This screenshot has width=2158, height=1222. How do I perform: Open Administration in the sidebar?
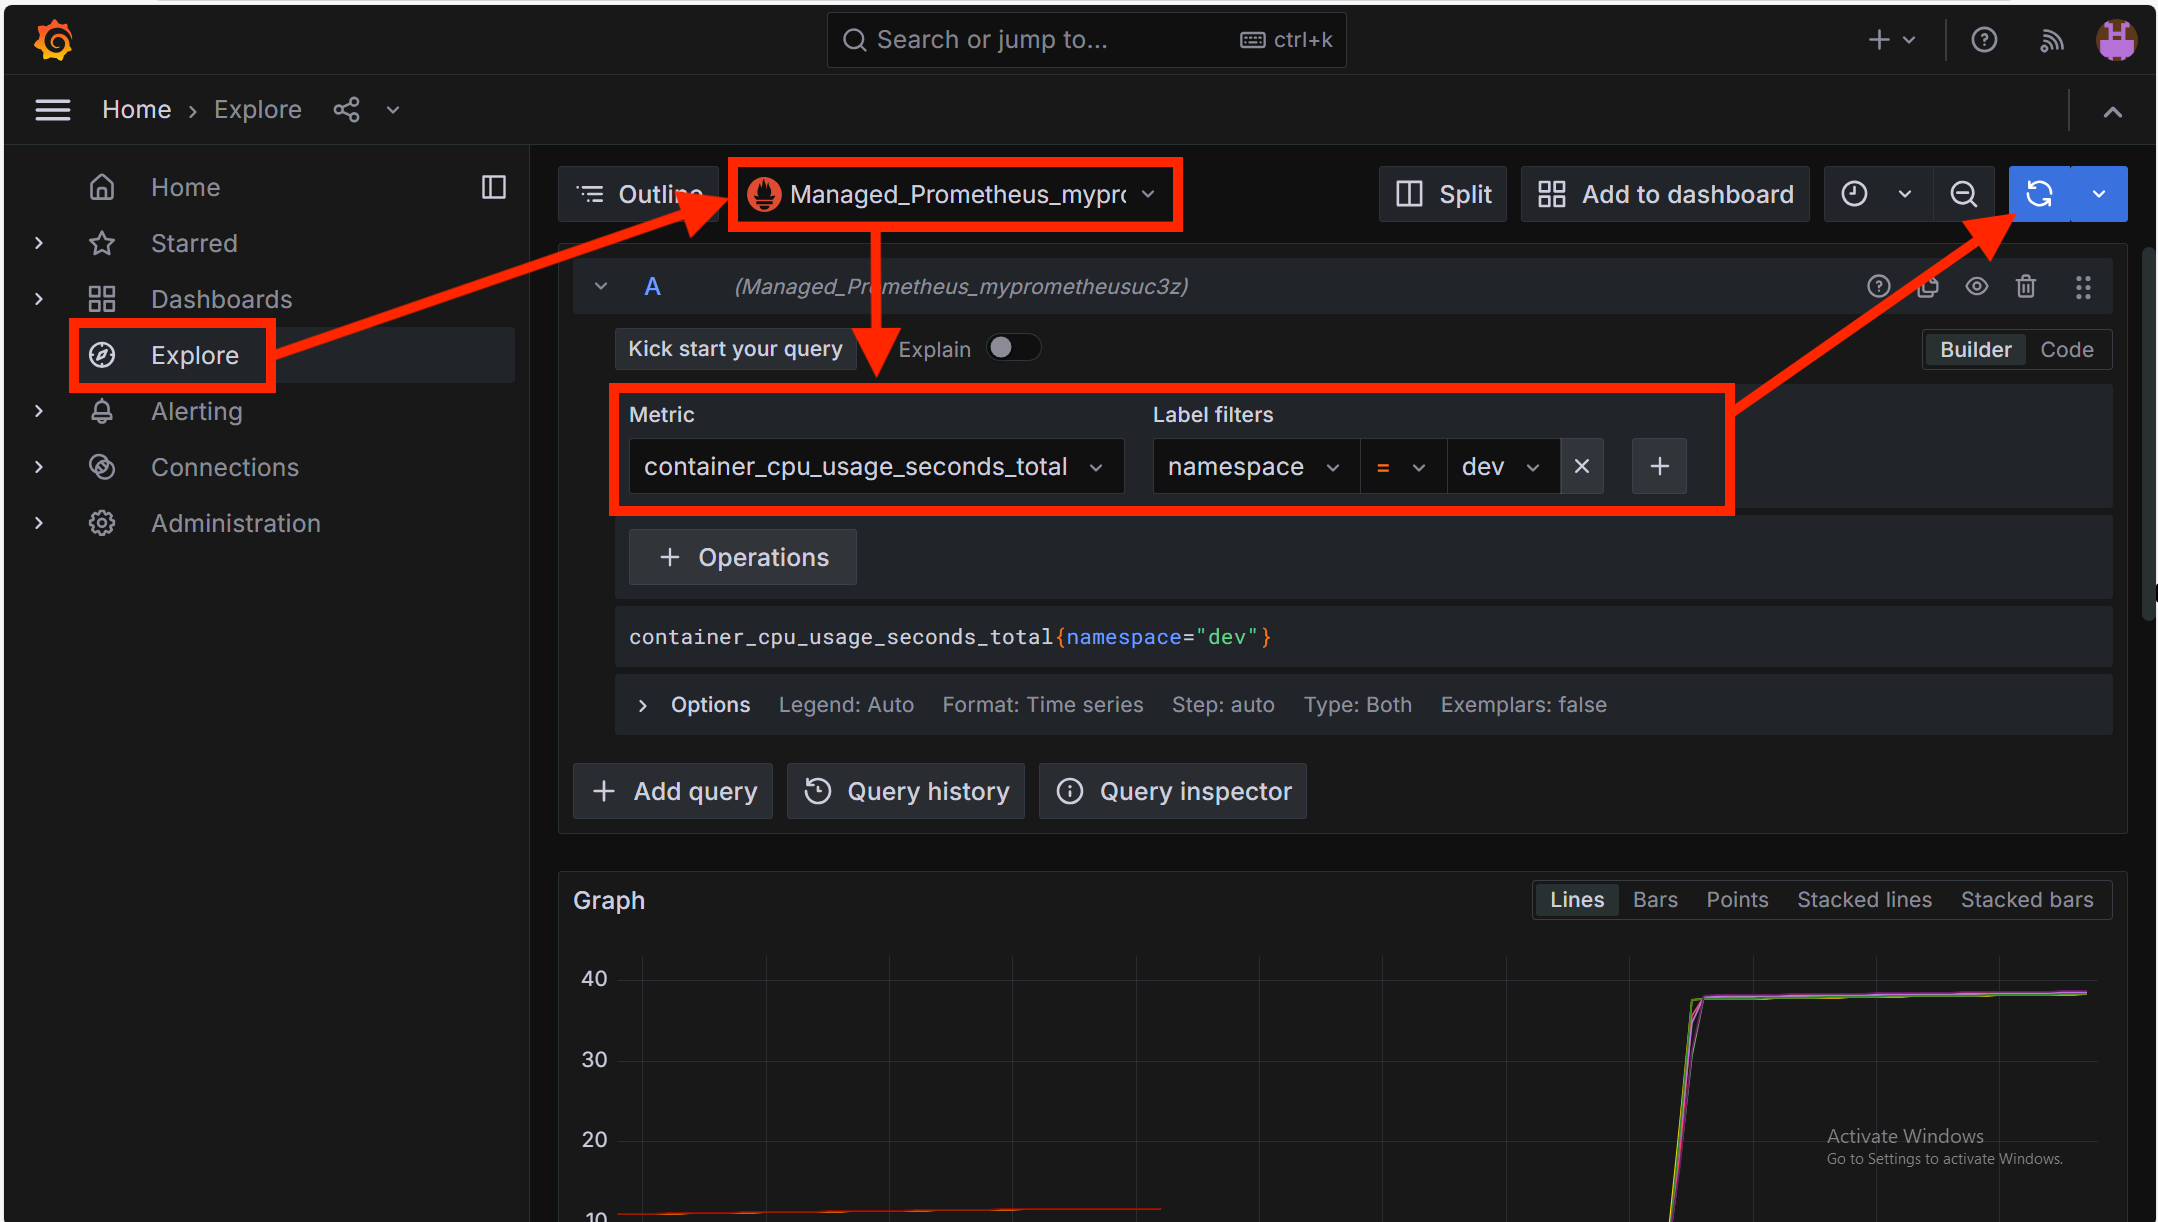click(x=235, y=523)
